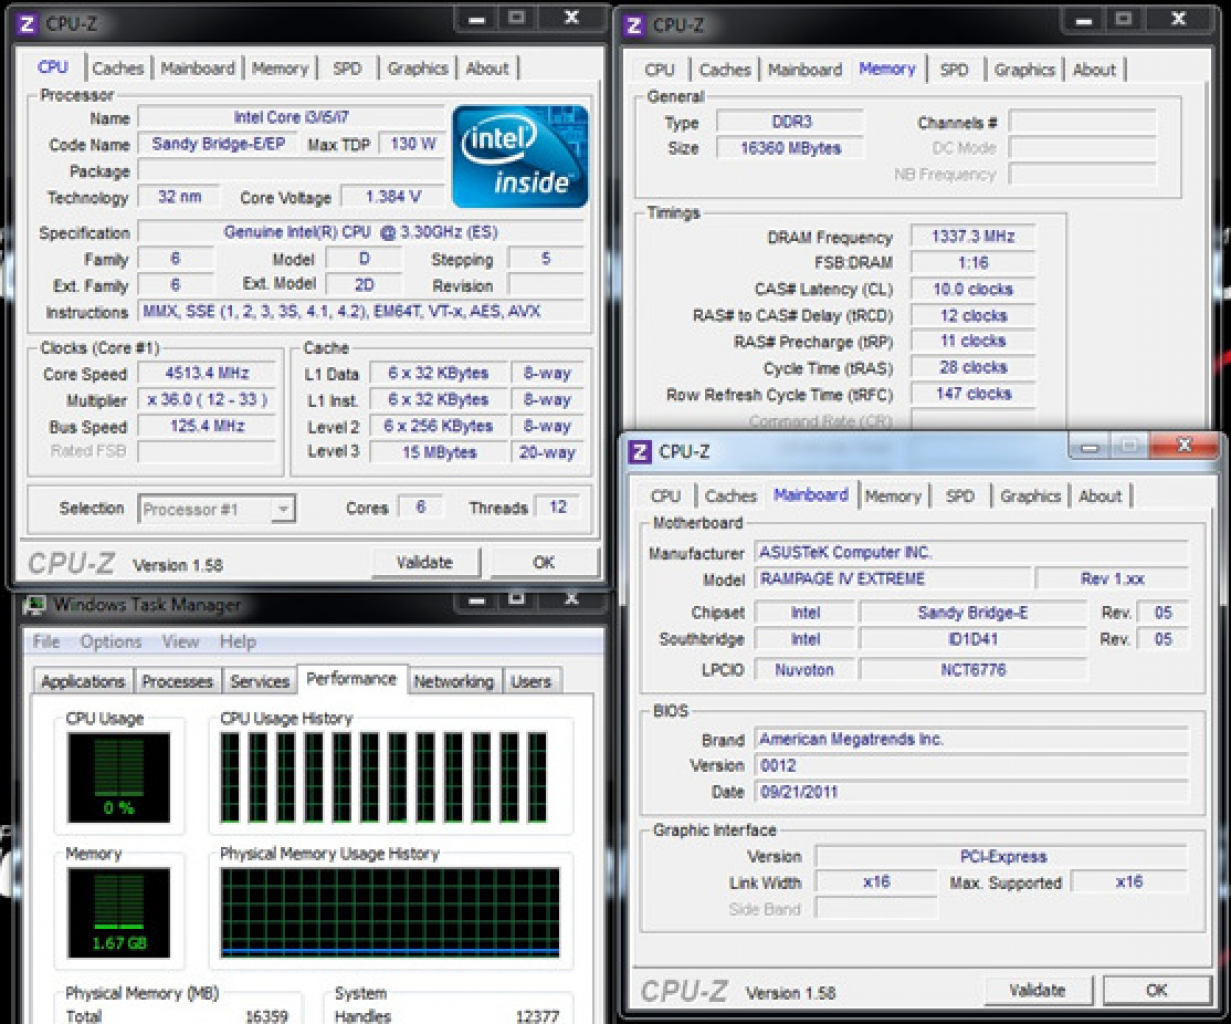Click OK button in CPU-Z Mainboard window

pos(1157,990)
